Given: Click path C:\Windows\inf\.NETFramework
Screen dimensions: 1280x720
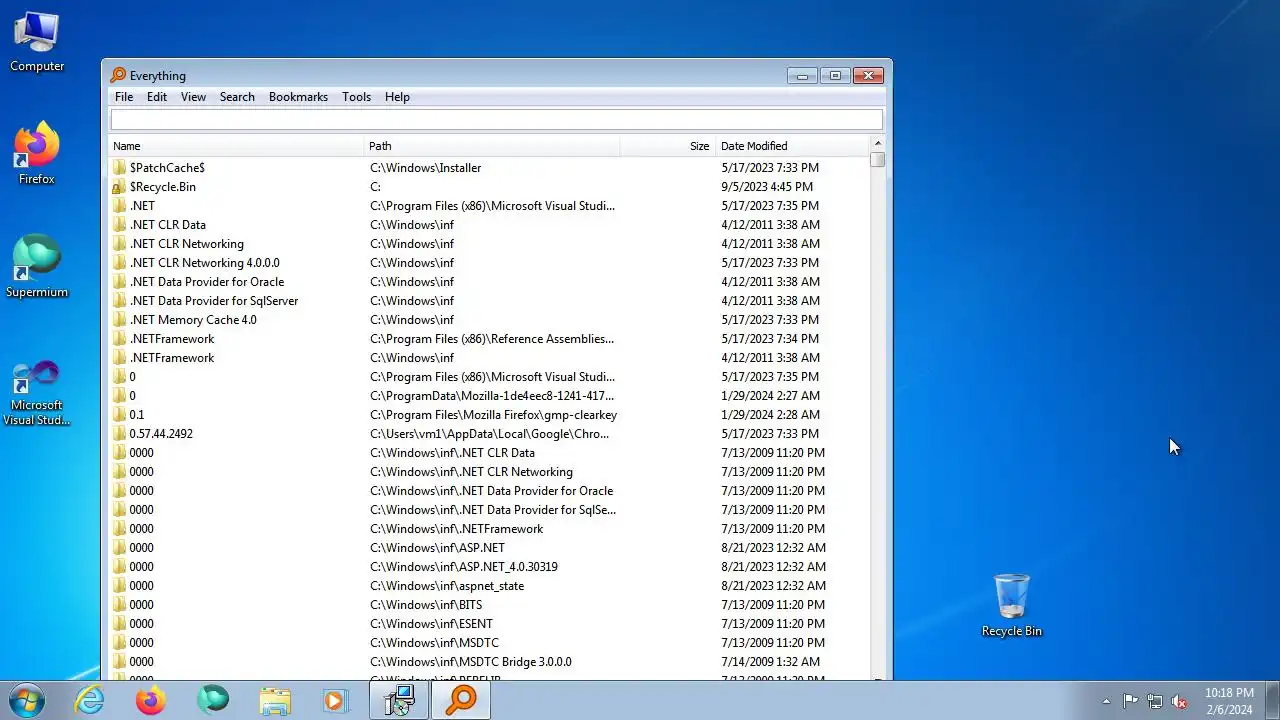Looking at the screenshot, I should (x=456, y=529).
